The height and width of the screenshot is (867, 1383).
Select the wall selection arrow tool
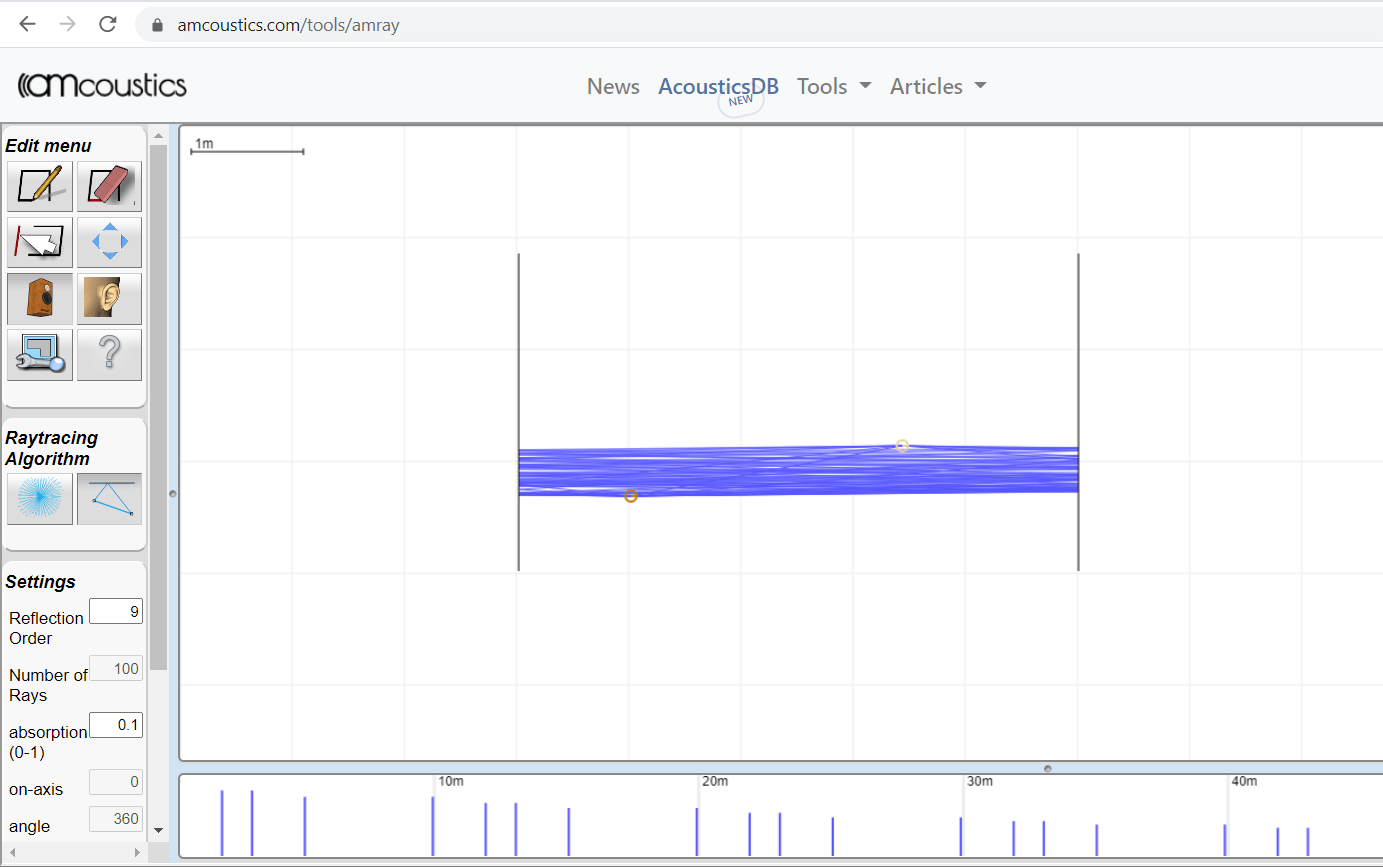pos(40,243)
